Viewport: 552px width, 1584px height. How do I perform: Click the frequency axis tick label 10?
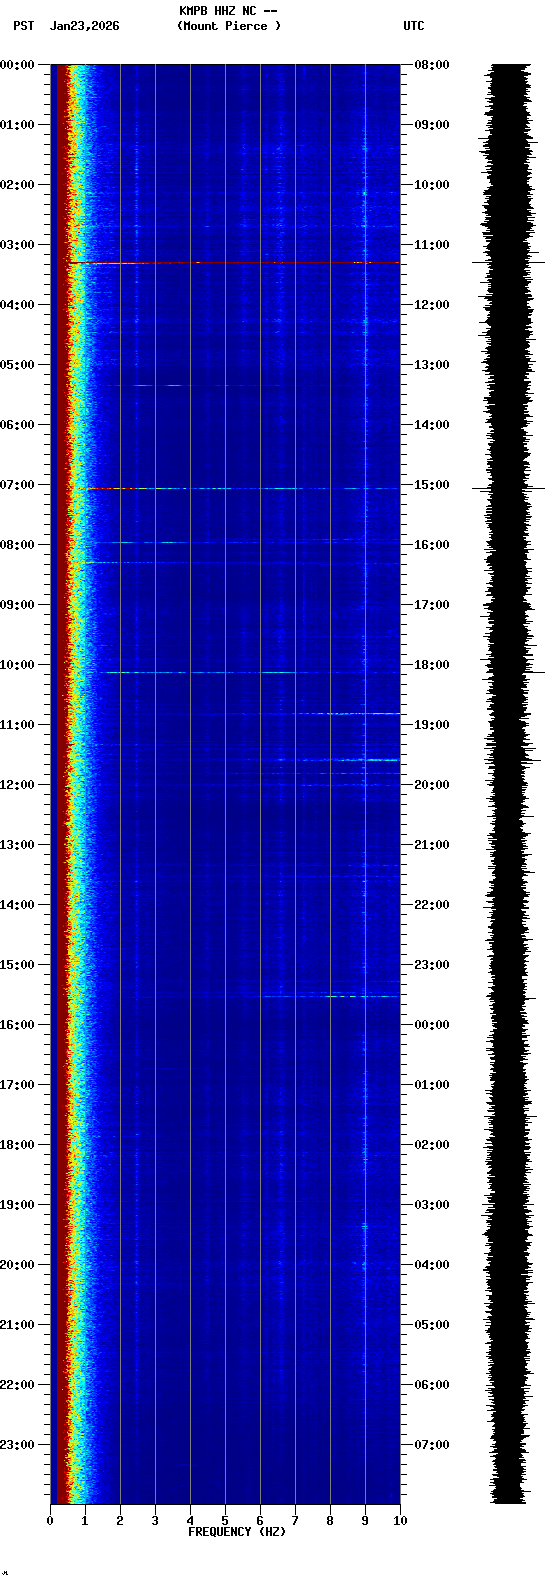[x=400, y=1521]
